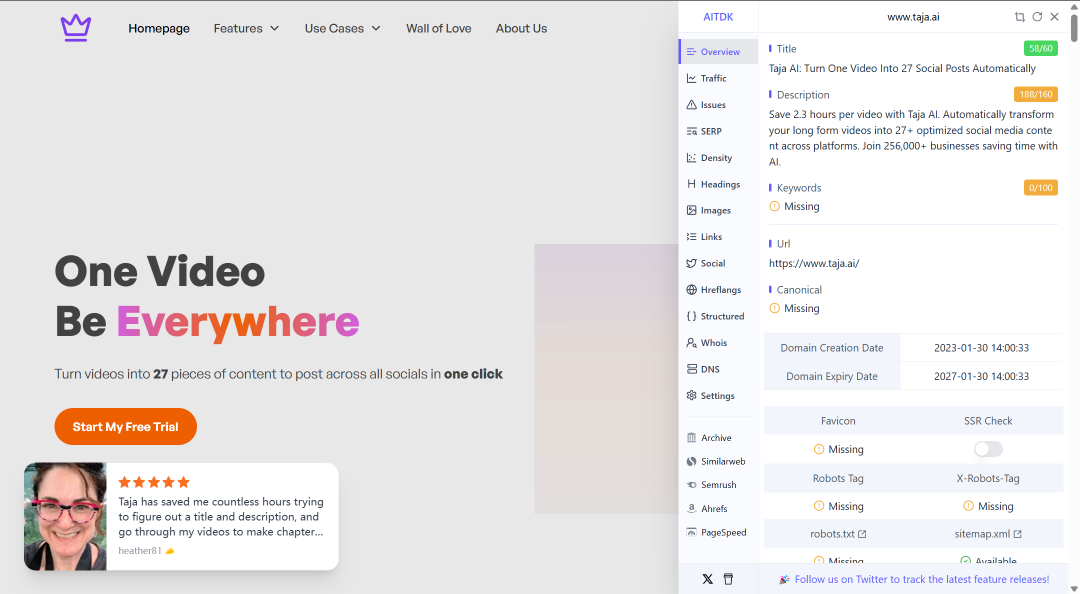
Task: Click the Settings gear icon
Action: pos(692,396)
